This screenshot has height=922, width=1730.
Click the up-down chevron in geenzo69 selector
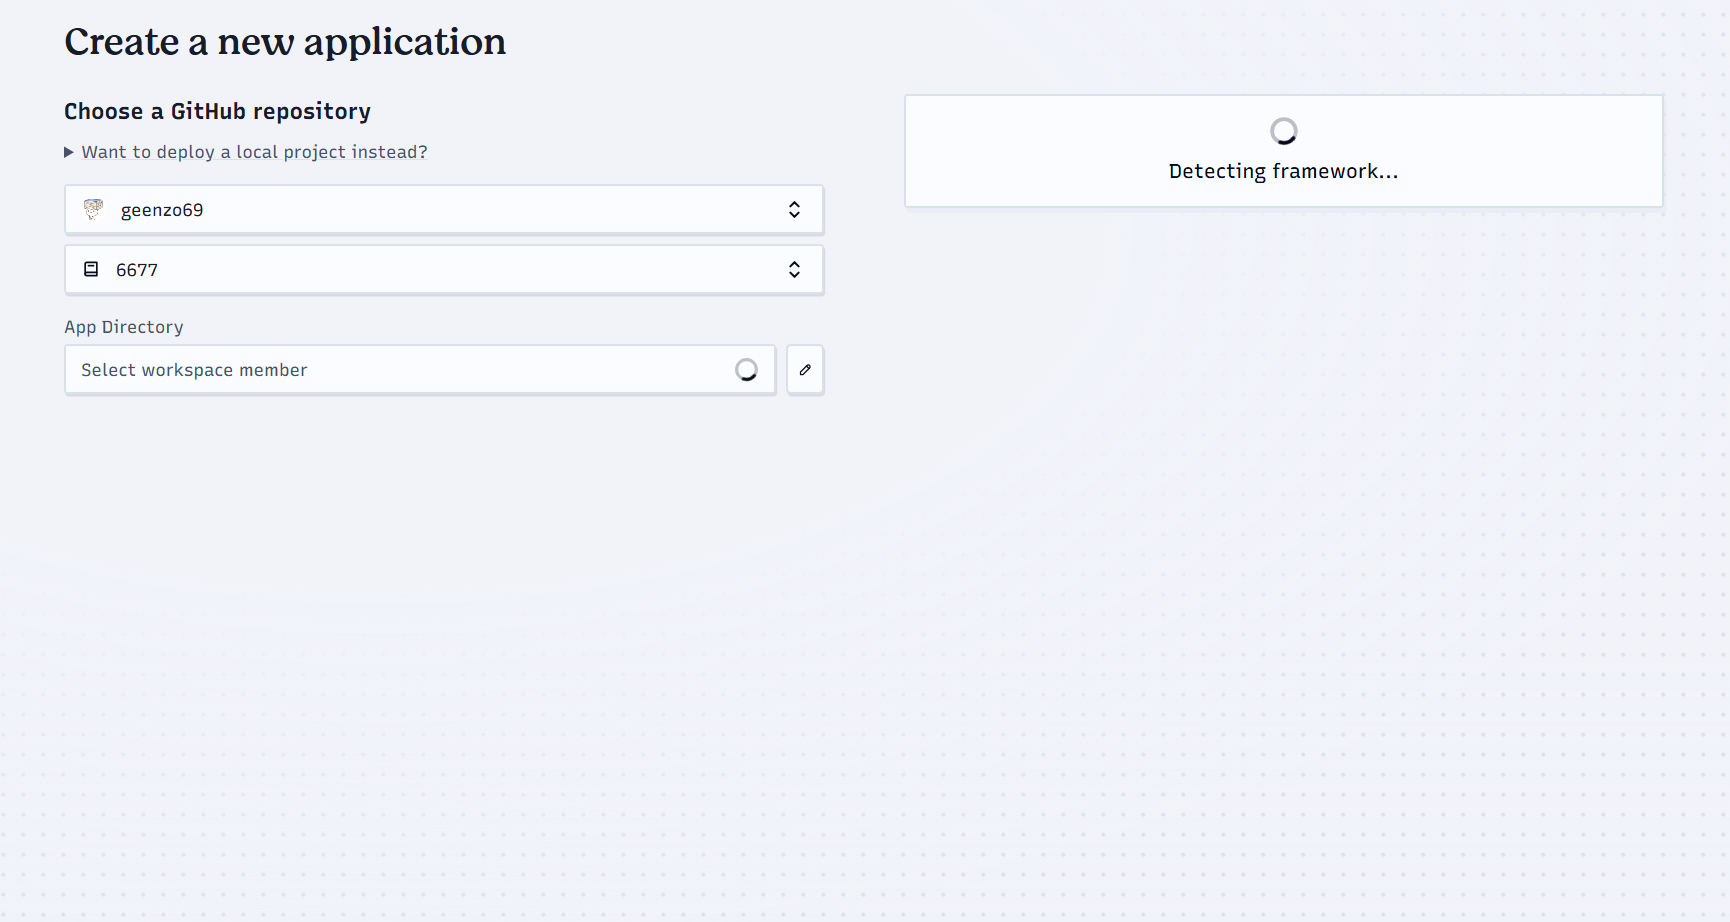click(x=794, y=209)
